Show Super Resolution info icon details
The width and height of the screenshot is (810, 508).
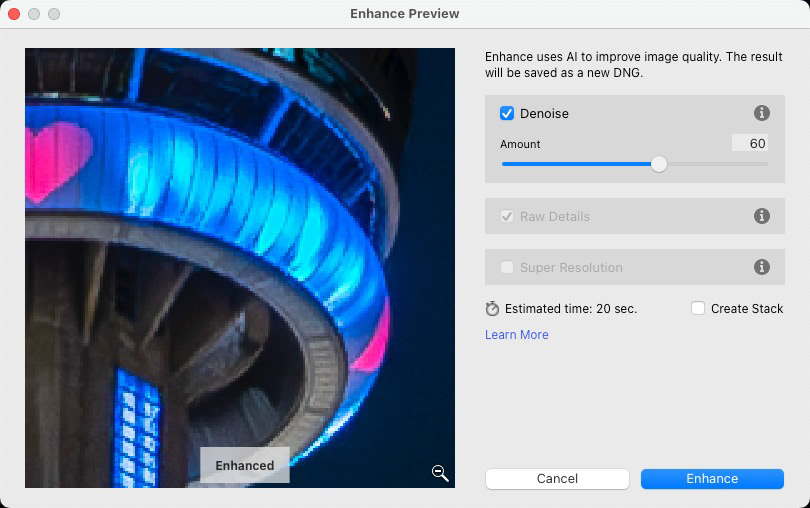coord(761,267)
